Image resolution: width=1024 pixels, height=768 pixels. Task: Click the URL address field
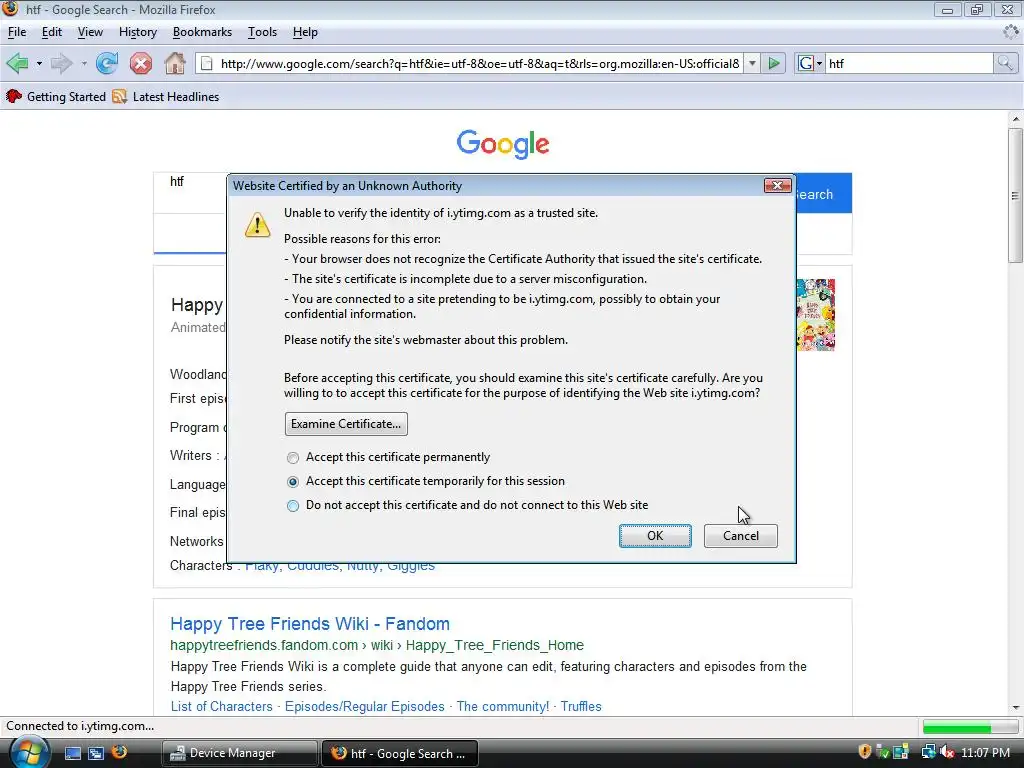point(479,63)
